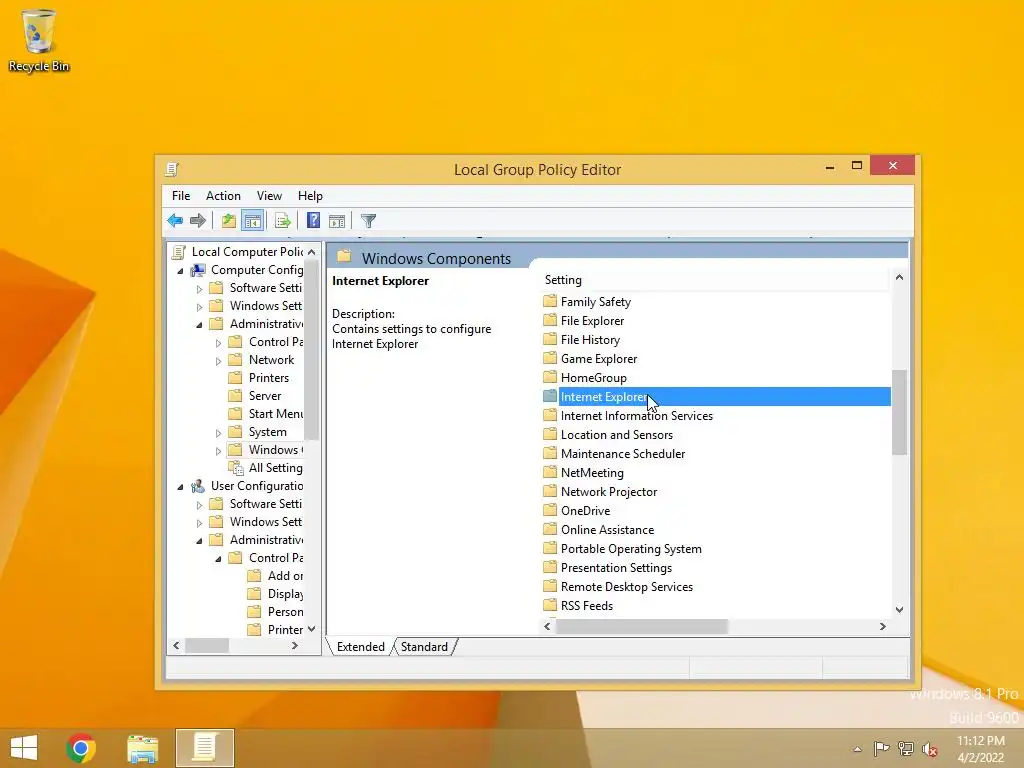Open File Explorer from taskbar
This screenshot has width=1024, height=768.
[142, 748]
